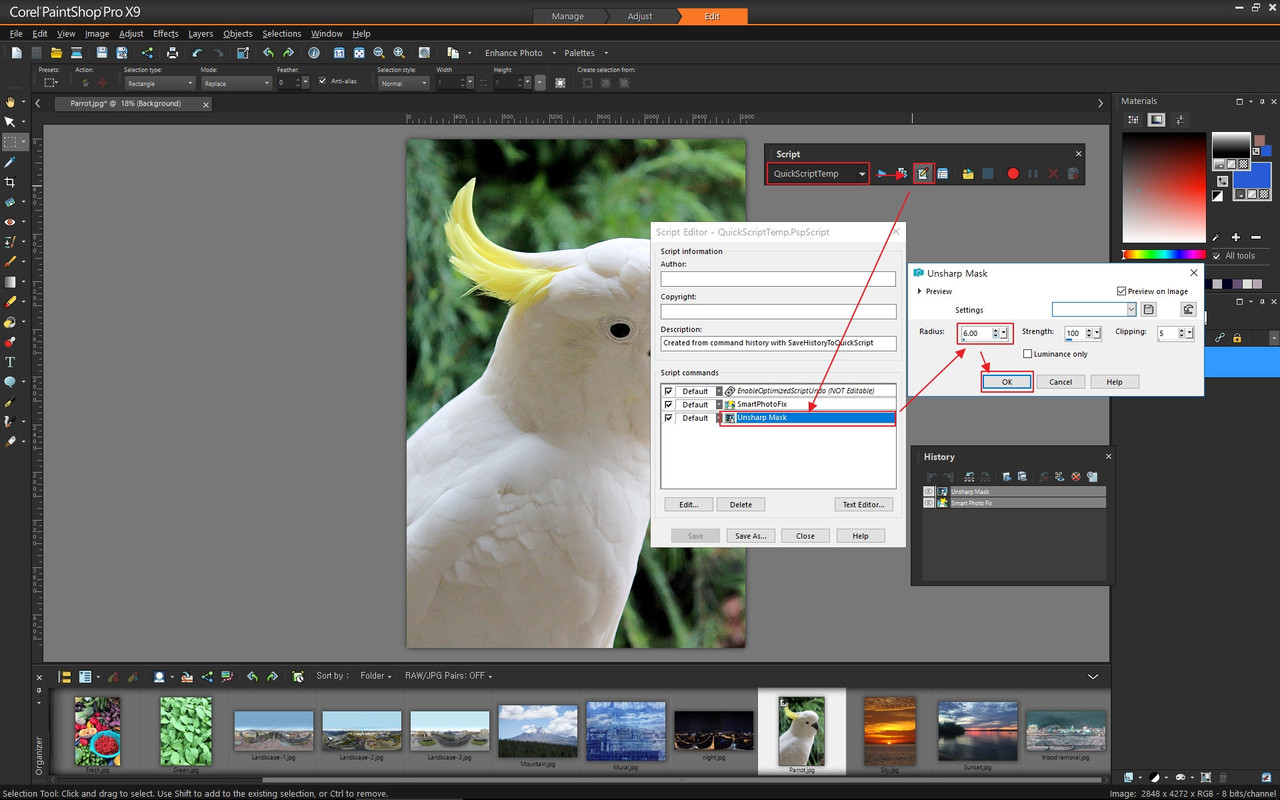Open the QuickScriptTemp script dropdown
This screenshot has width=1280, height=800.
pos(862,174)
